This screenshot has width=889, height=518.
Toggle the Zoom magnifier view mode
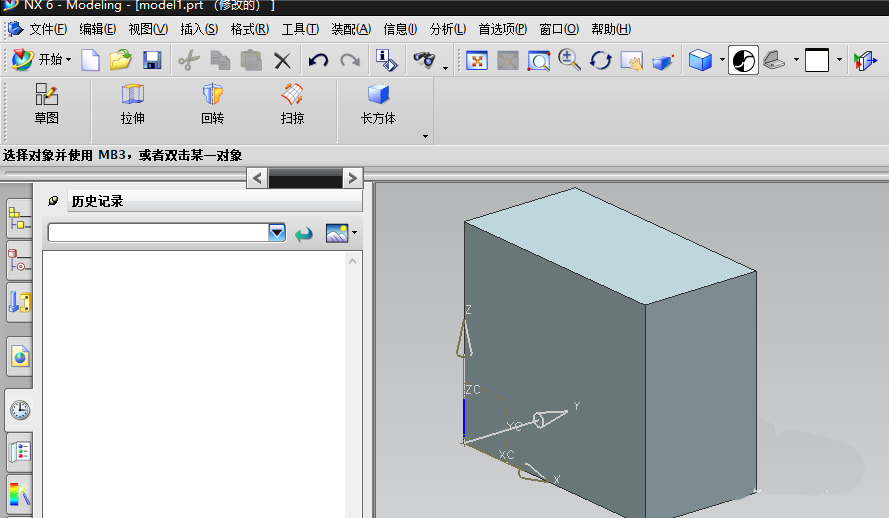(570, 61)
